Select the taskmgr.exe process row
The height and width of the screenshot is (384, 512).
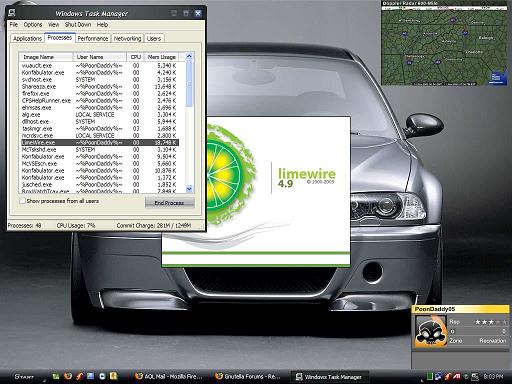(x=99, y=129)
